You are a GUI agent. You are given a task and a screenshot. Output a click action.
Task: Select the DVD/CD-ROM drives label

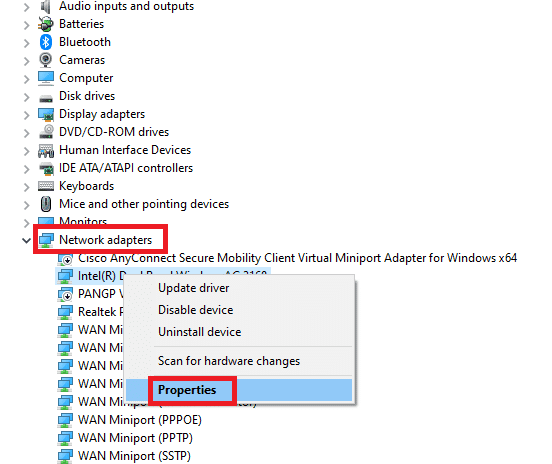114,132
